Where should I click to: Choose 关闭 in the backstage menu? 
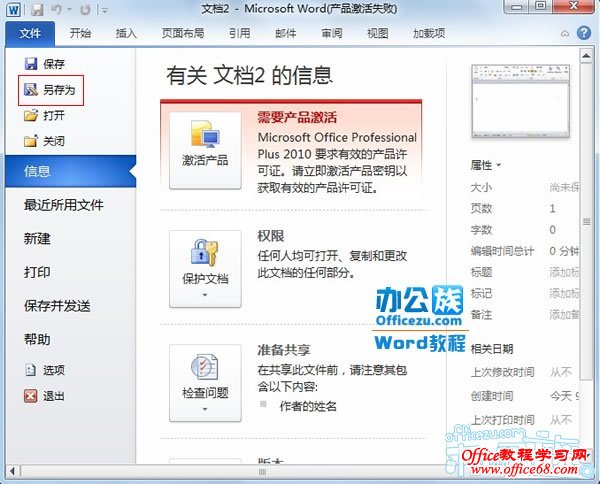[x=45, y=141]
